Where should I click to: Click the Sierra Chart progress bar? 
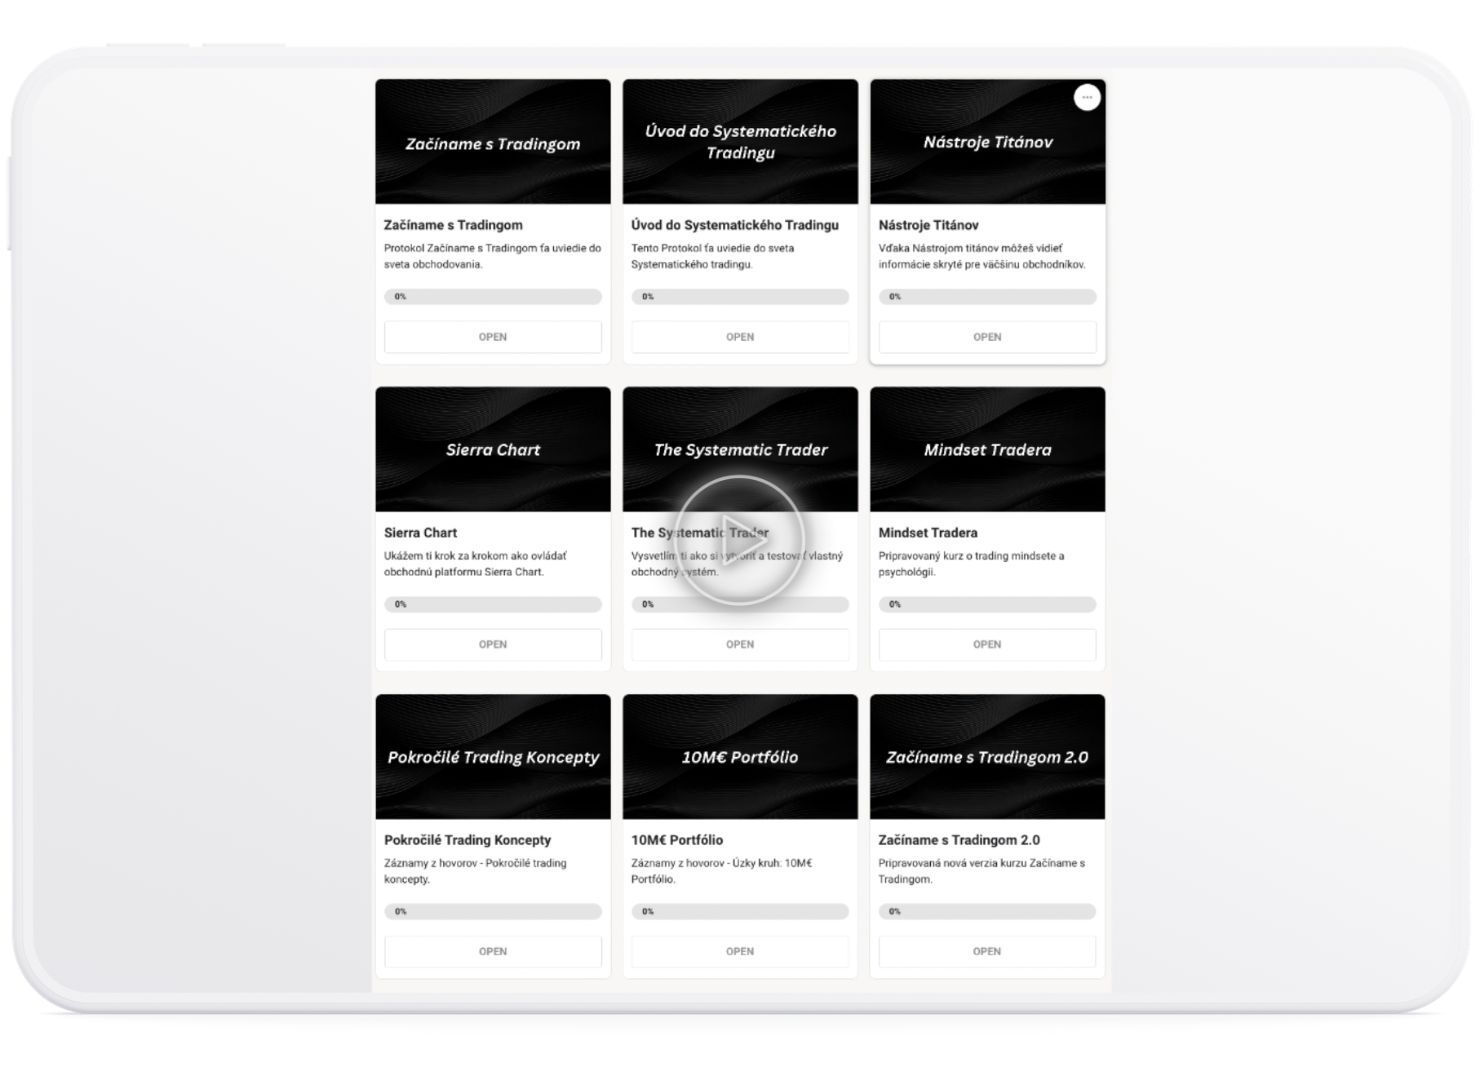click(x=492, y=604)
